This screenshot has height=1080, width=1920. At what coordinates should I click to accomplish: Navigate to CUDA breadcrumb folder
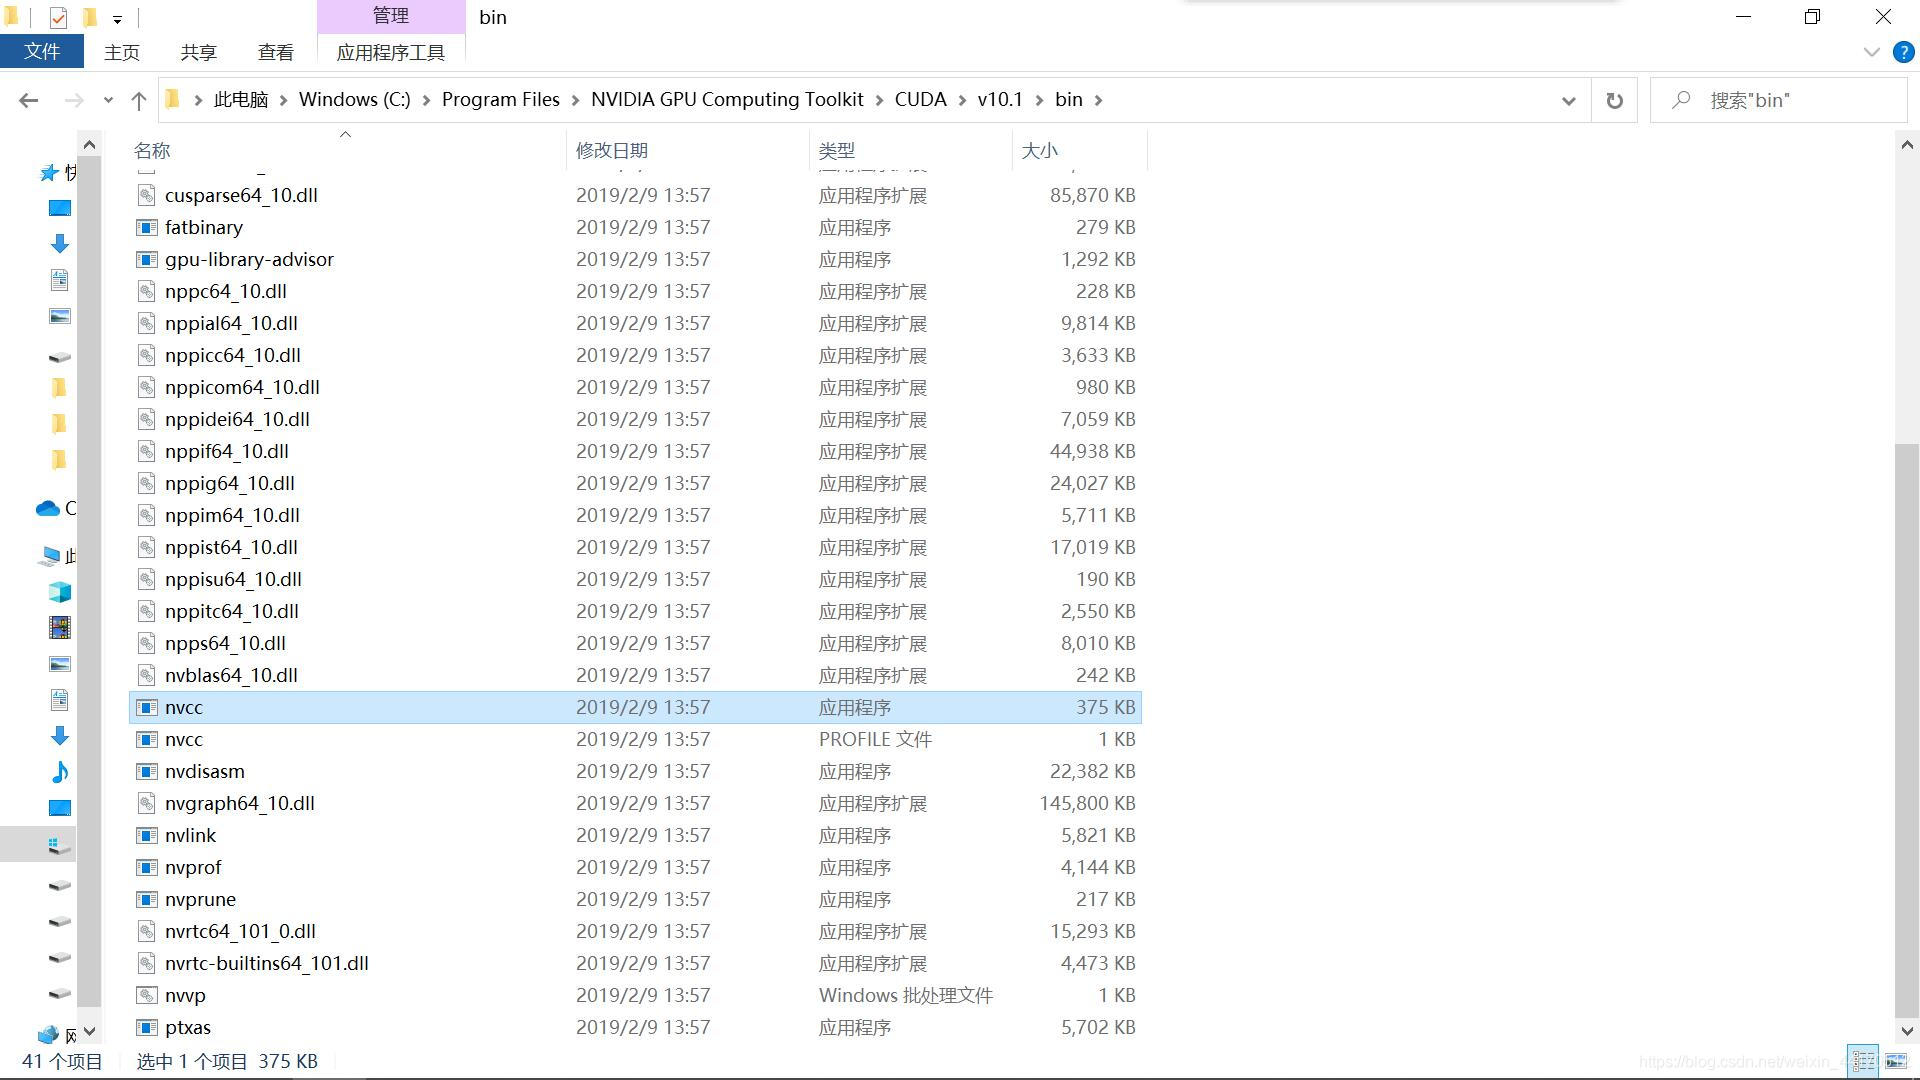pos(920,100)
